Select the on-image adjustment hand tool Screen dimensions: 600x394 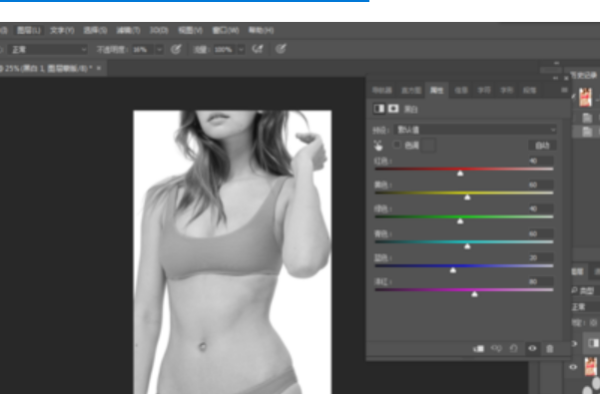[x=378, y=145]
